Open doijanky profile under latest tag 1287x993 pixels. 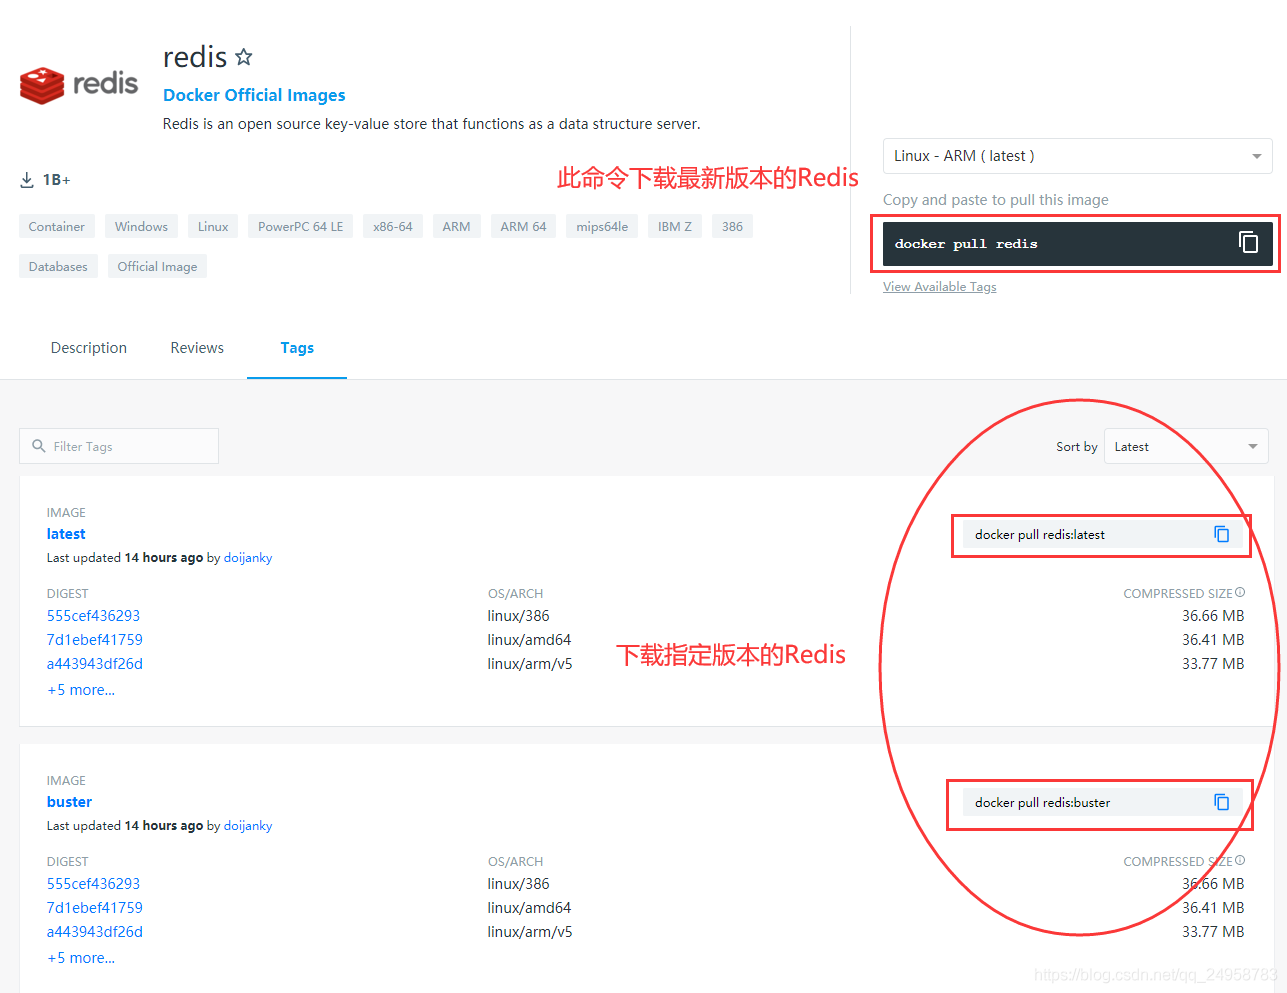248,558
